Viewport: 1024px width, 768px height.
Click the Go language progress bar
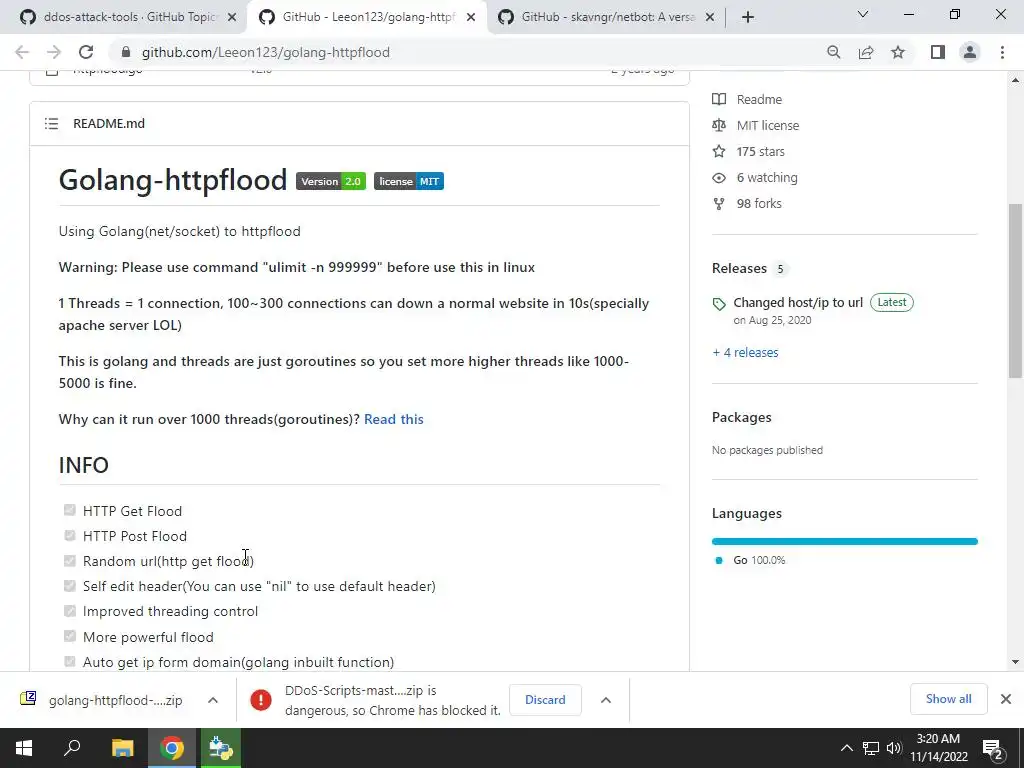[844, 541]
